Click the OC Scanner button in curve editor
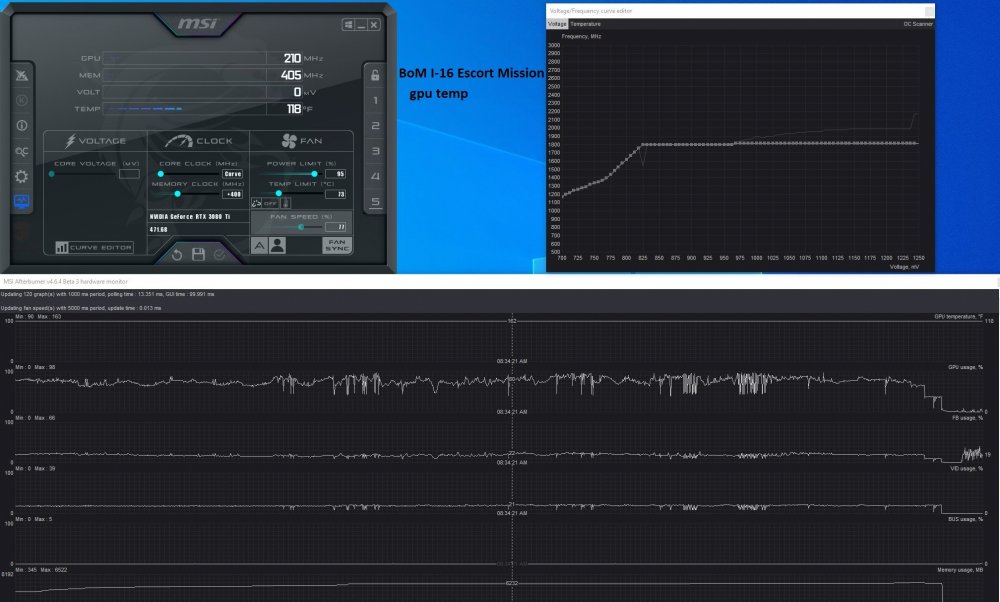1000x602 pixels. coord(918,23)
